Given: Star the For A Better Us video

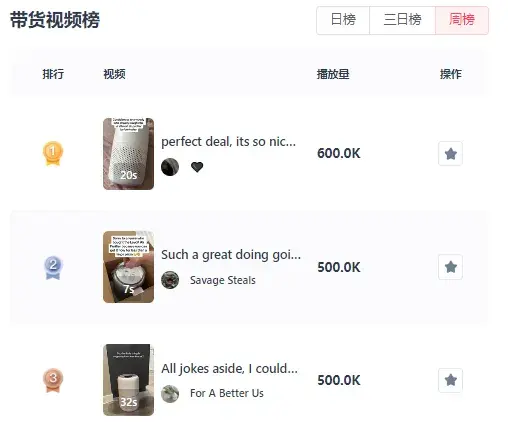Looking at the screenshot, I should 450,380.
